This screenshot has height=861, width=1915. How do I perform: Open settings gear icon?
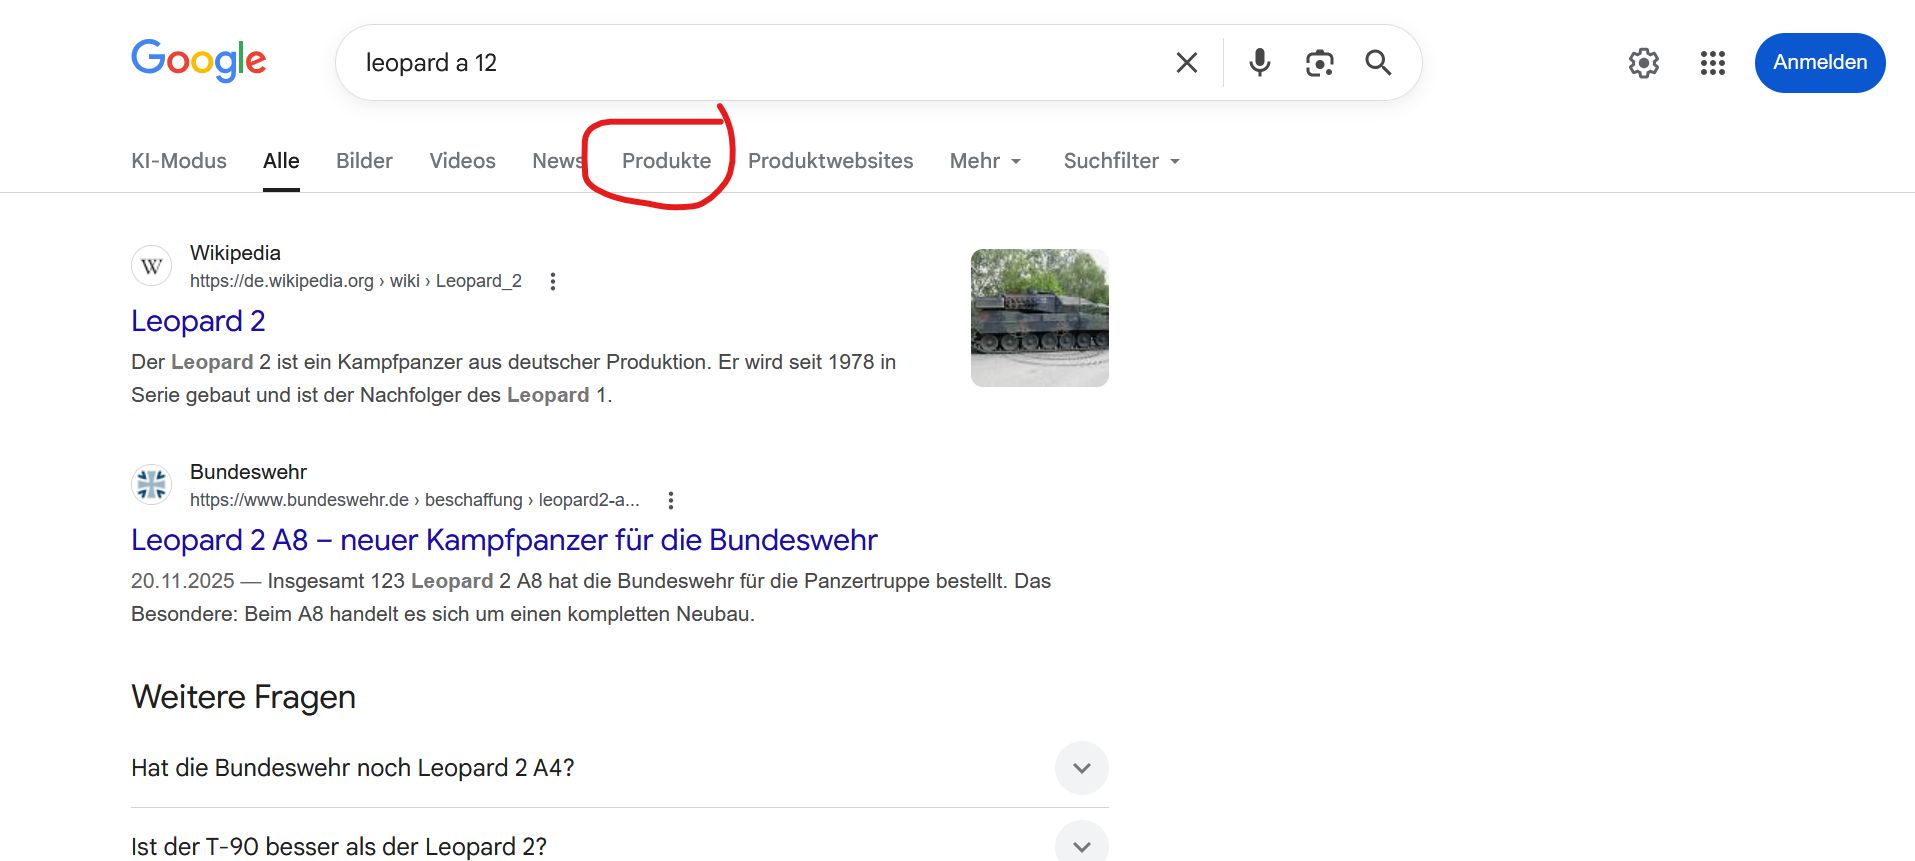(1643, 63)
